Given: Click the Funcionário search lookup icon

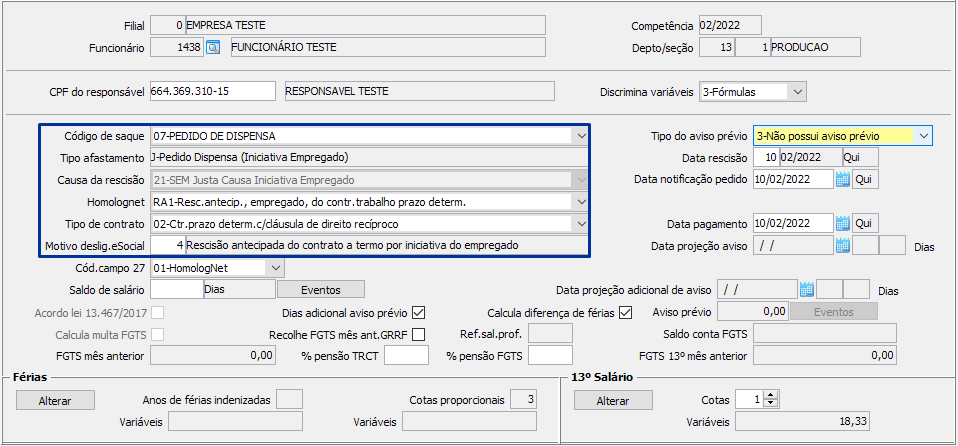Looking at the screenshot, I should 212,47.
